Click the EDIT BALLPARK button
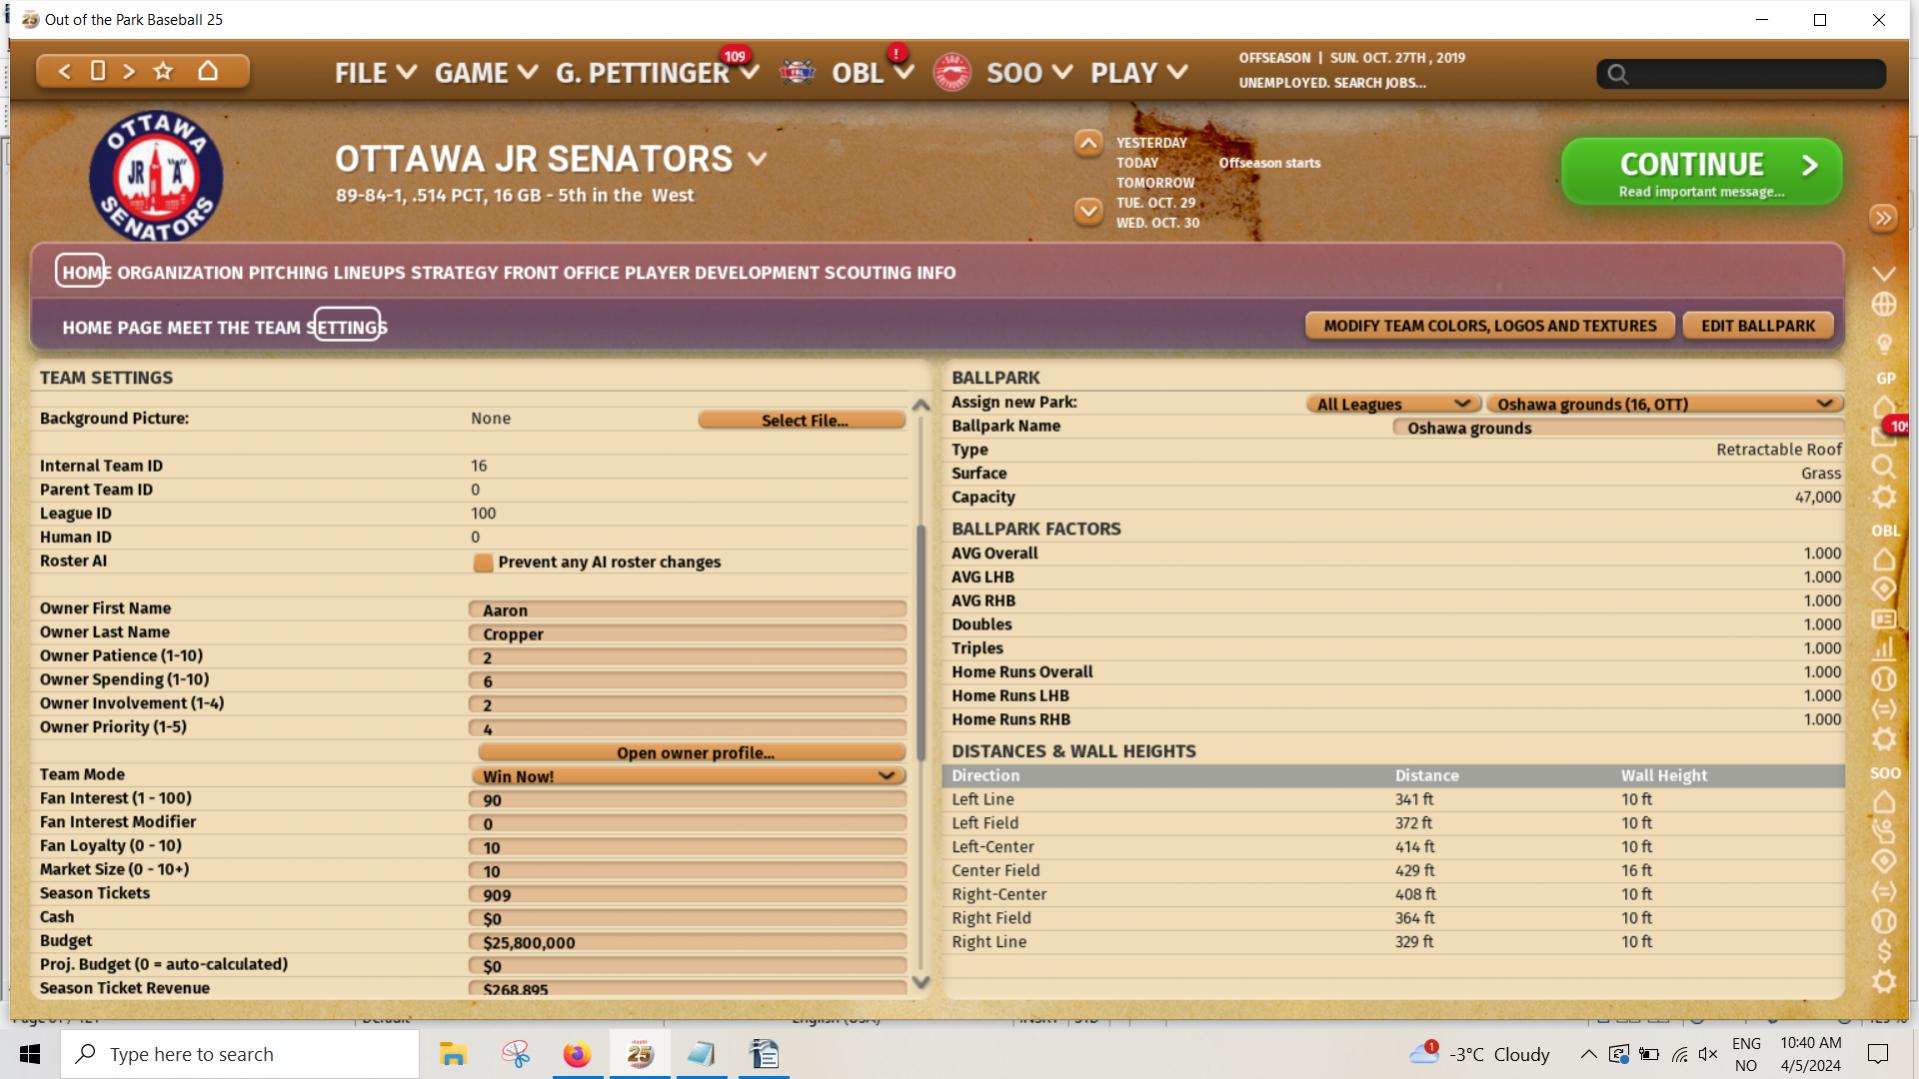The width and height of the screenshot is (1919, 1079). [1757, 326]
